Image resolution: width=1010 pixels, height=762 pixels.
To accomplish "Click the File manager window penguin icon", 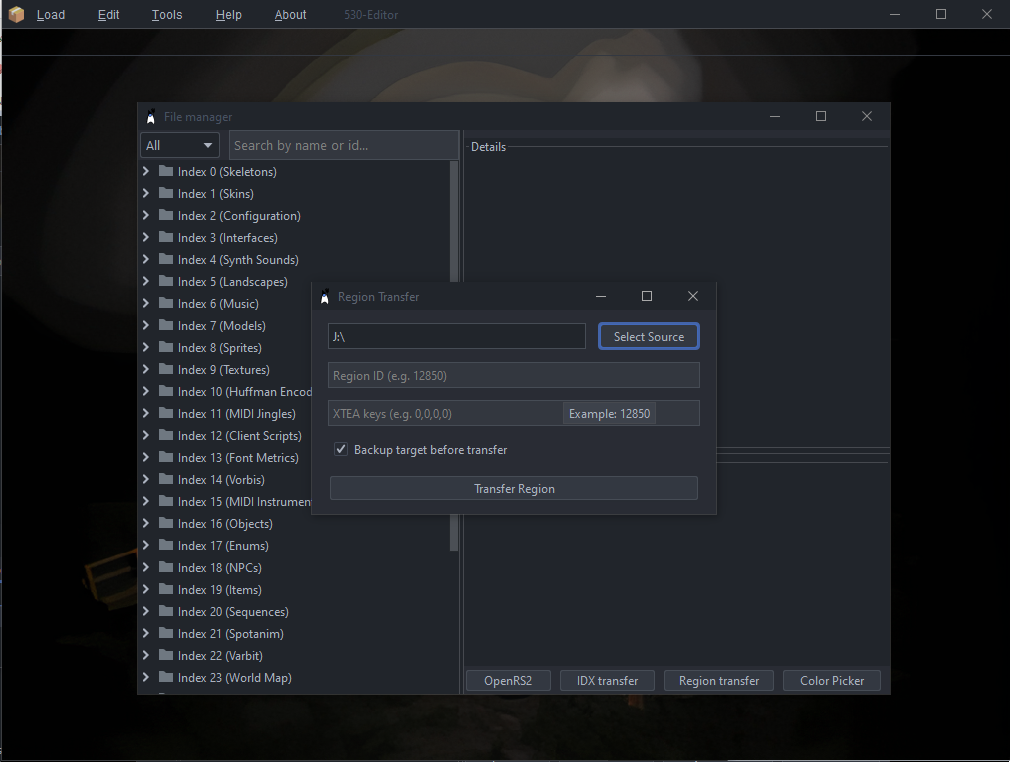I will pos(151,117).
